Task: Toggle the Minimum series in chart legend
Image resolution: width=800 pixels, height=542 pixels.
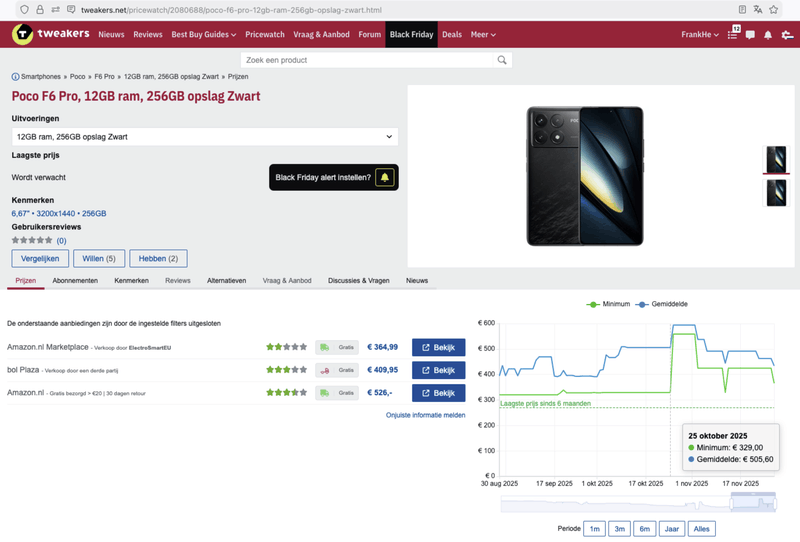Action: 609,304
